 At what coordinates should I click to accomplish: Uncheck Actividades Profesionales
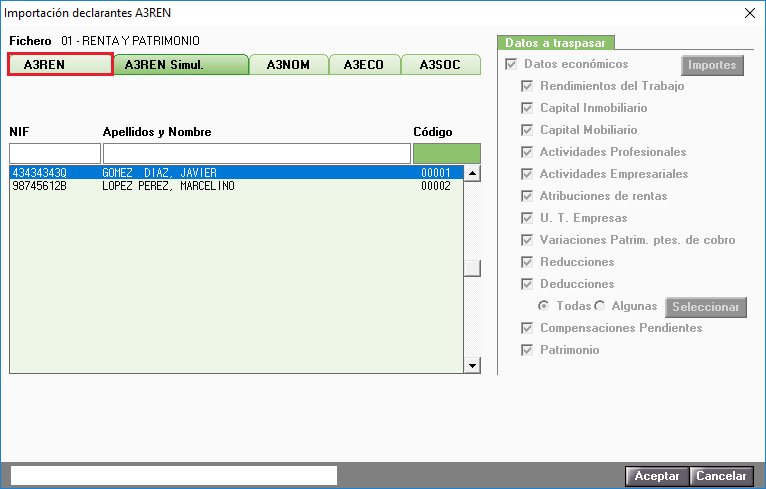[x=527, y=152]
